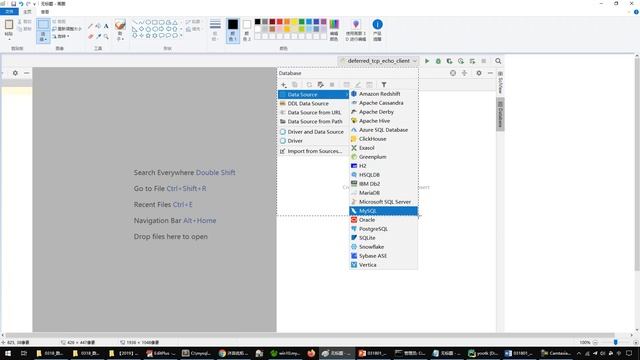
Task: Click the Zoom out minus button
Action: point(595,342)
